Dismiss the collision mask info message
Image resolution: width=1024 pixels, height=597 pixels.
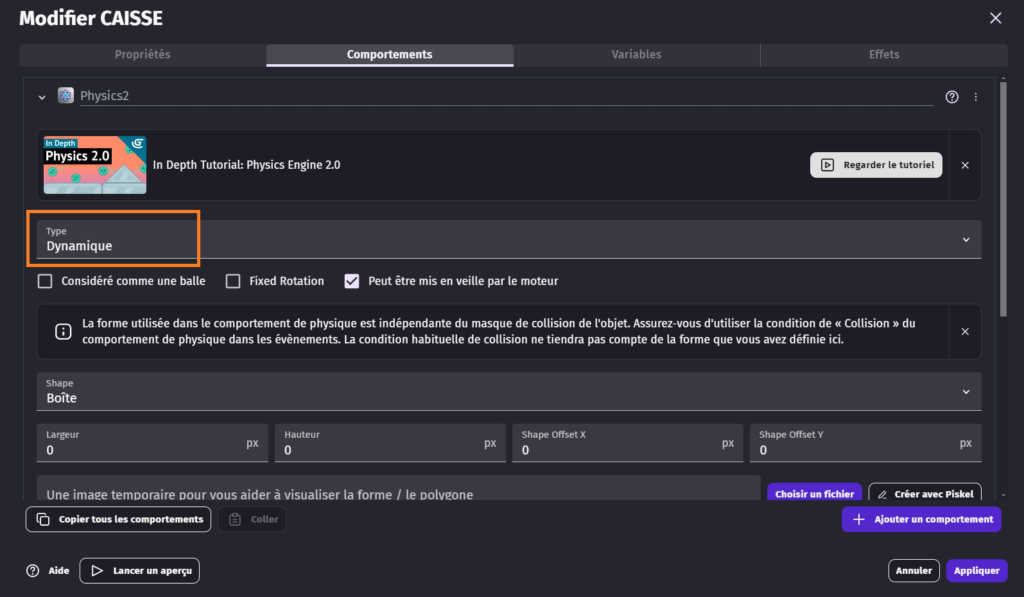(965, 331)
